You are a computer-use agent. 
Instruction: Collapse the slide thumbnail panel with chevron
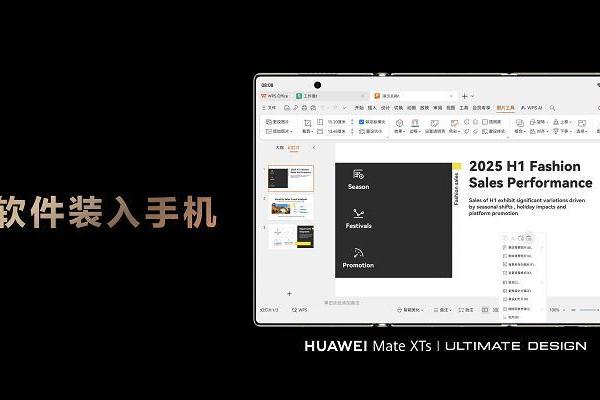click(x=314, y=147)
